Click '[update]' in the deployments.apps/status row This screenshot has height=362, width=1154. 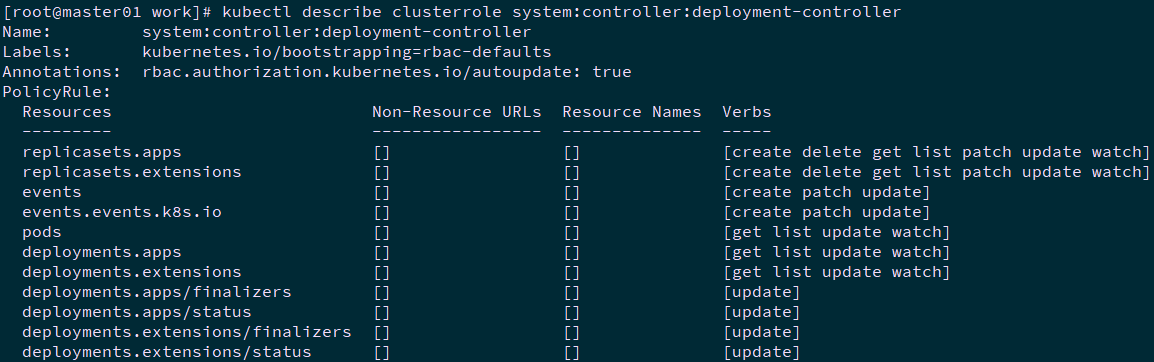click(762, 311)
